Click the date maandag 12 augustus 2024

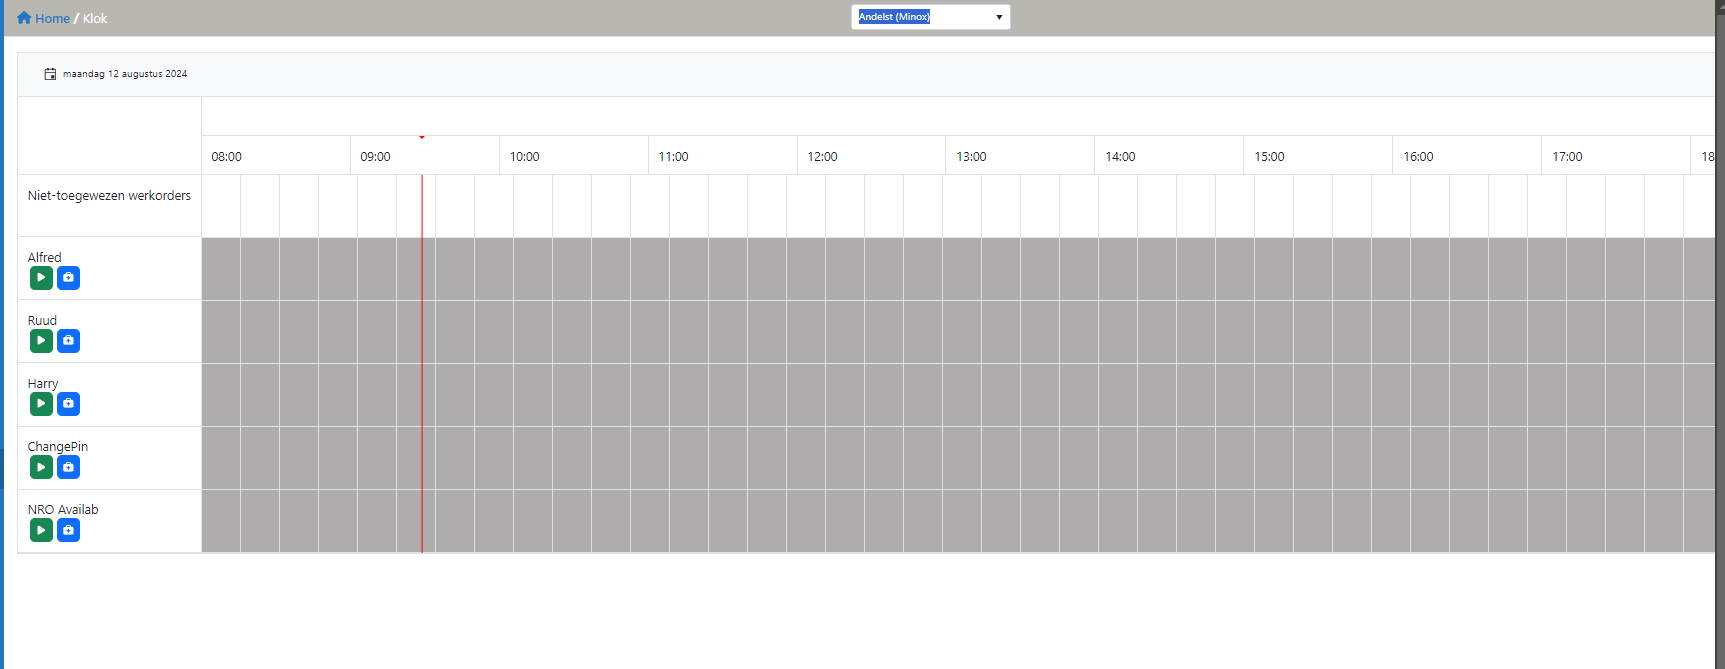coord(125,74)
